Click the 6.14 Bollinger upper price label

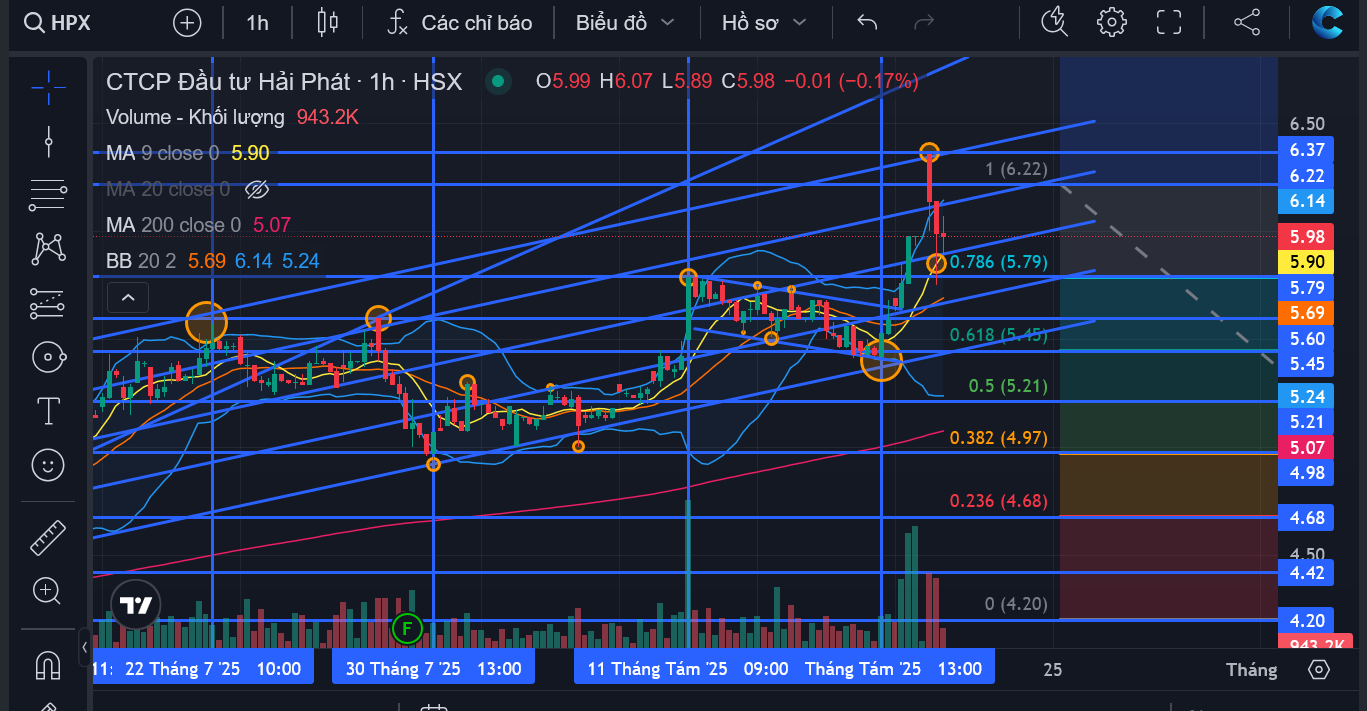point(1306,201)
